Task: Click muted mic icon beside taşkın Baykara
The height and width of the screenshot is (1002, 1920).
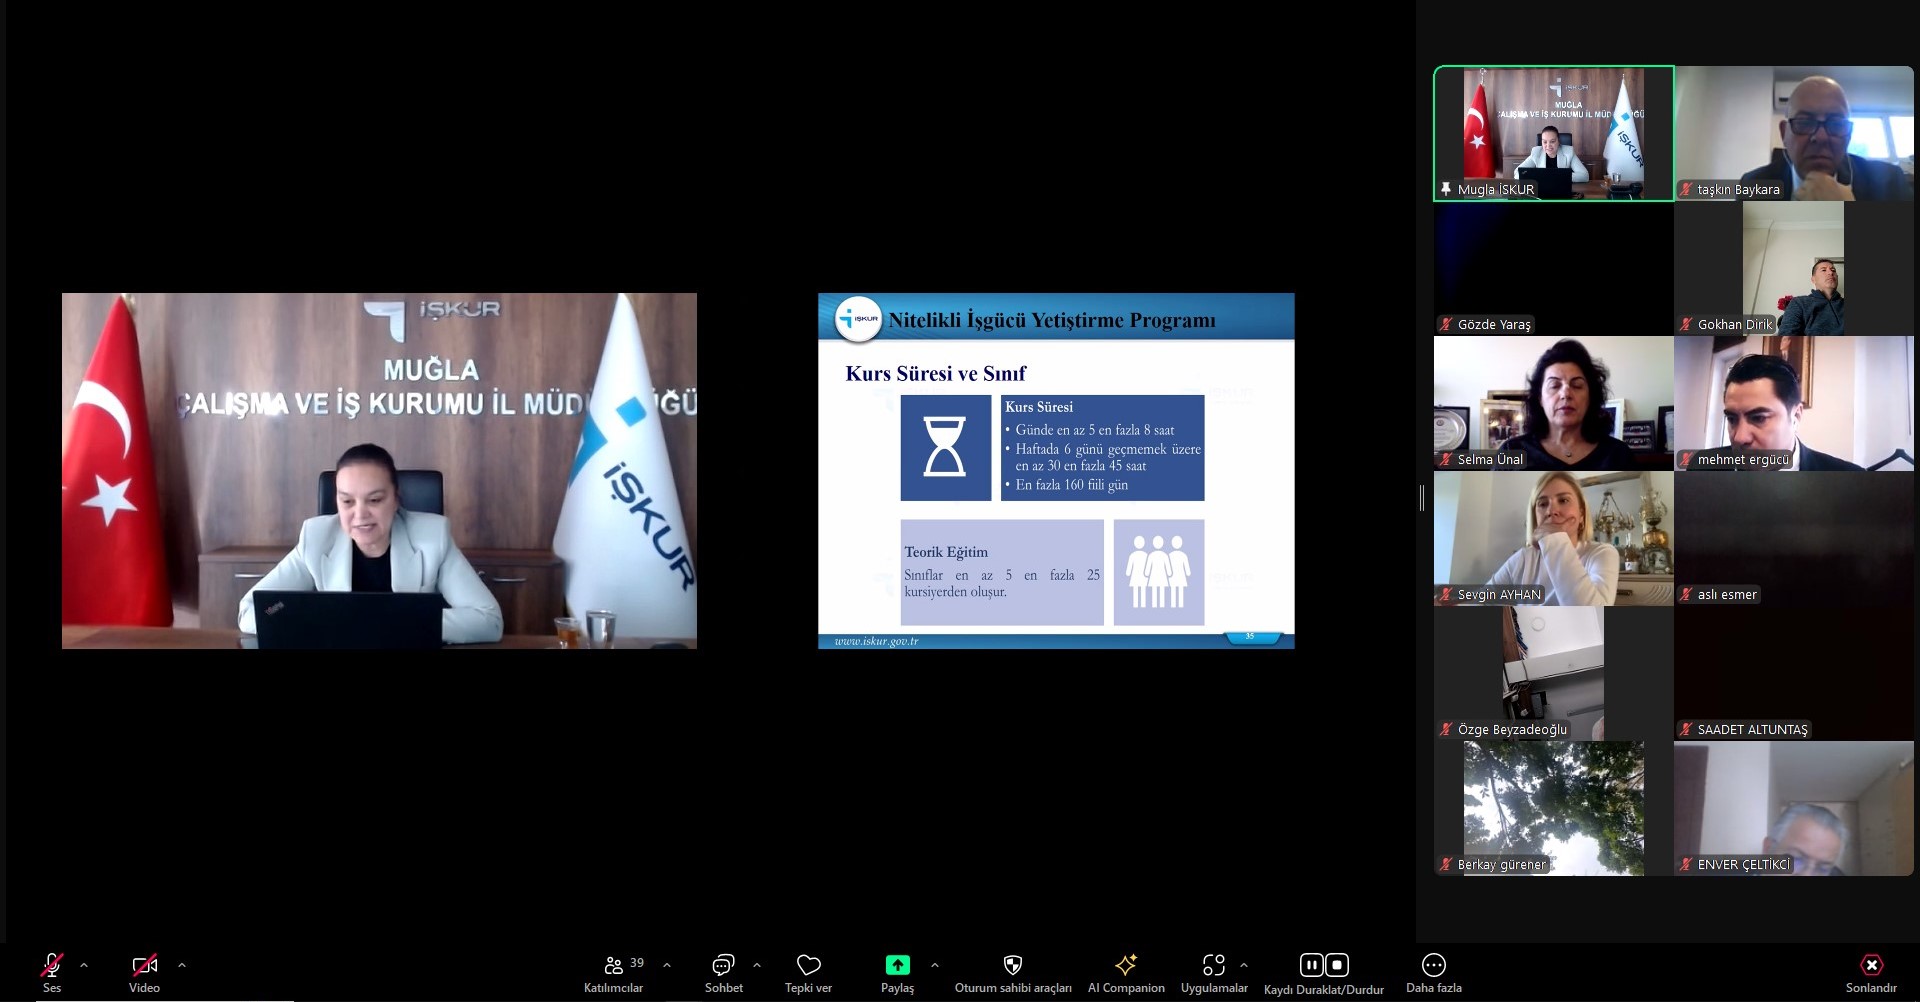Action: click(1686, 189)
